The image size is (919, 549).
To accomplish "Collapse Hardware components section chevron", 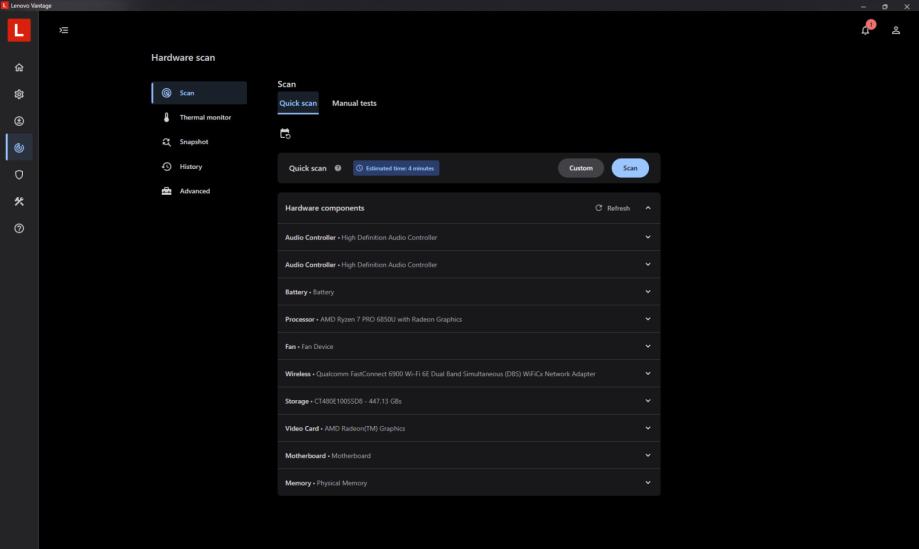I will click(648, 208).
